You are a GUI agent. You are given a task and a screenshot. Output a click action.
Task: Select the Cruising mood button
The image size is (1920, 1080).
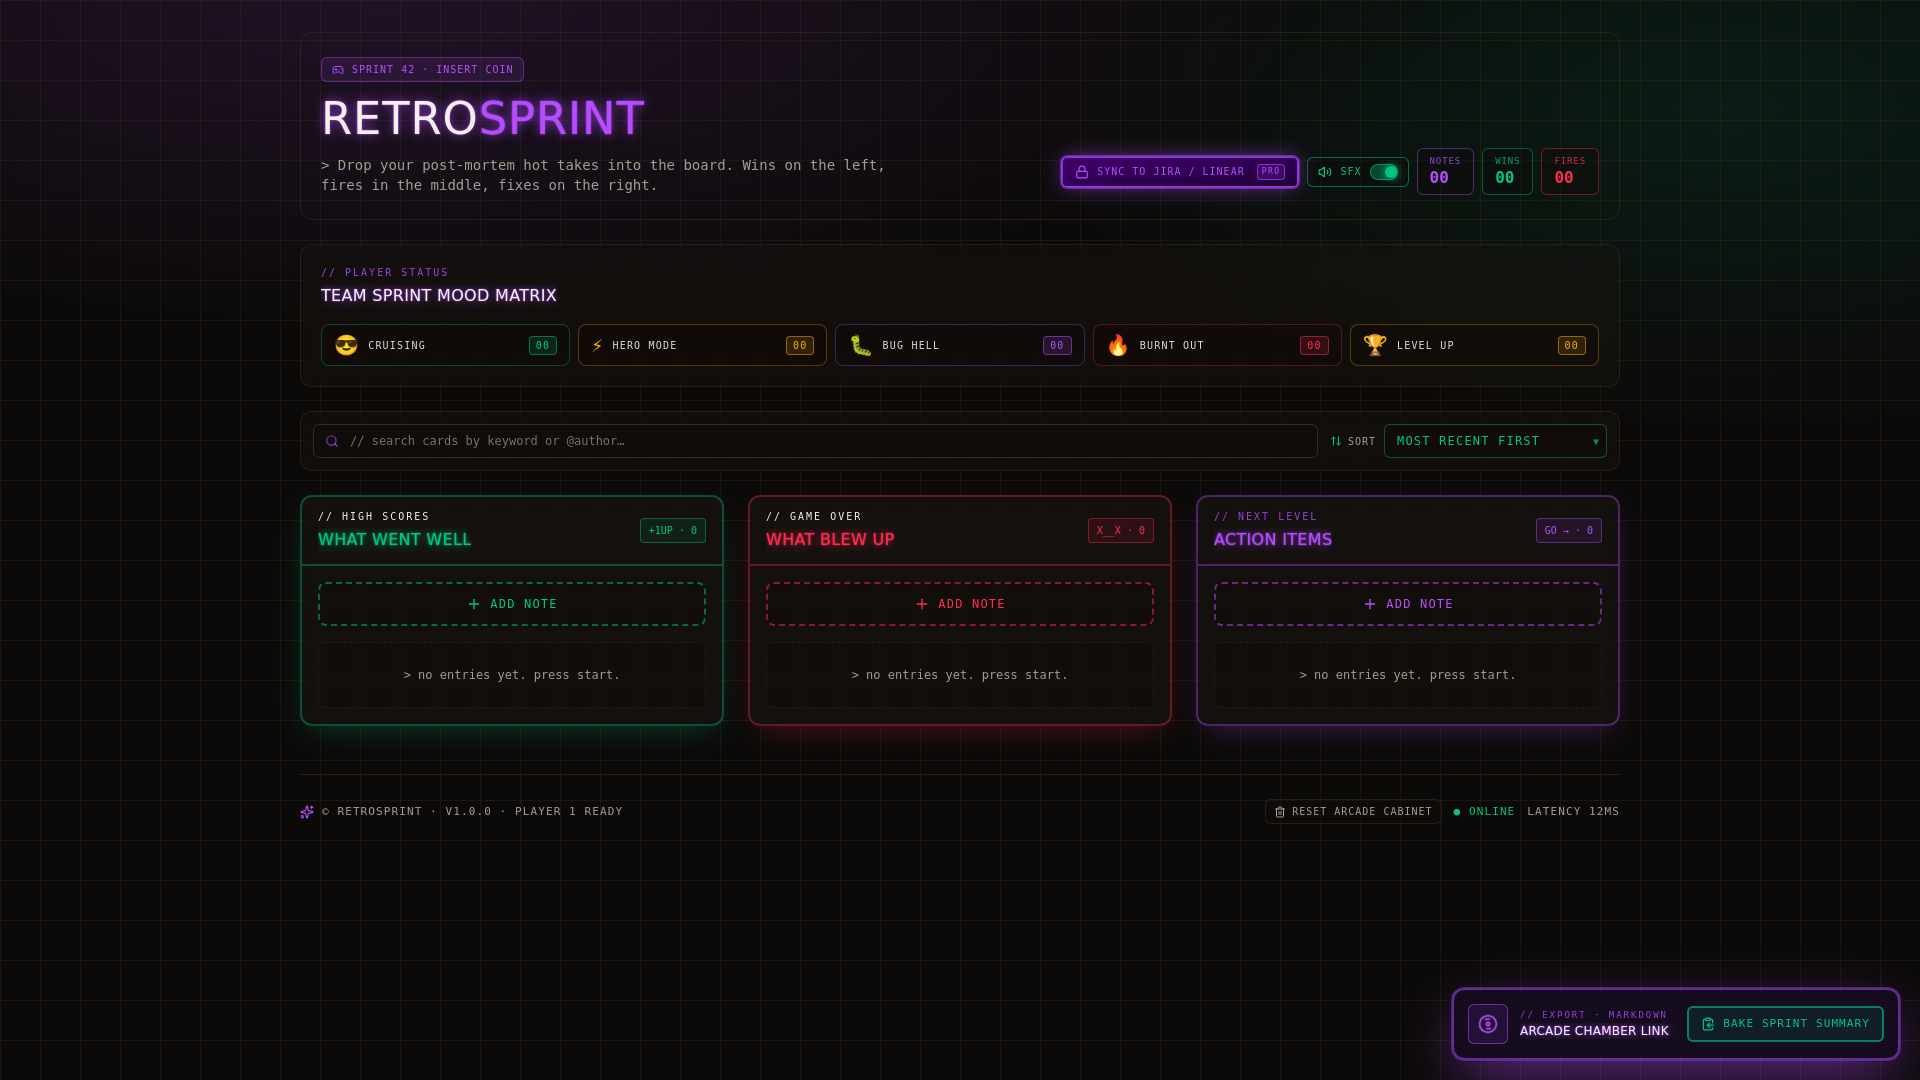[x=445, y=345]
